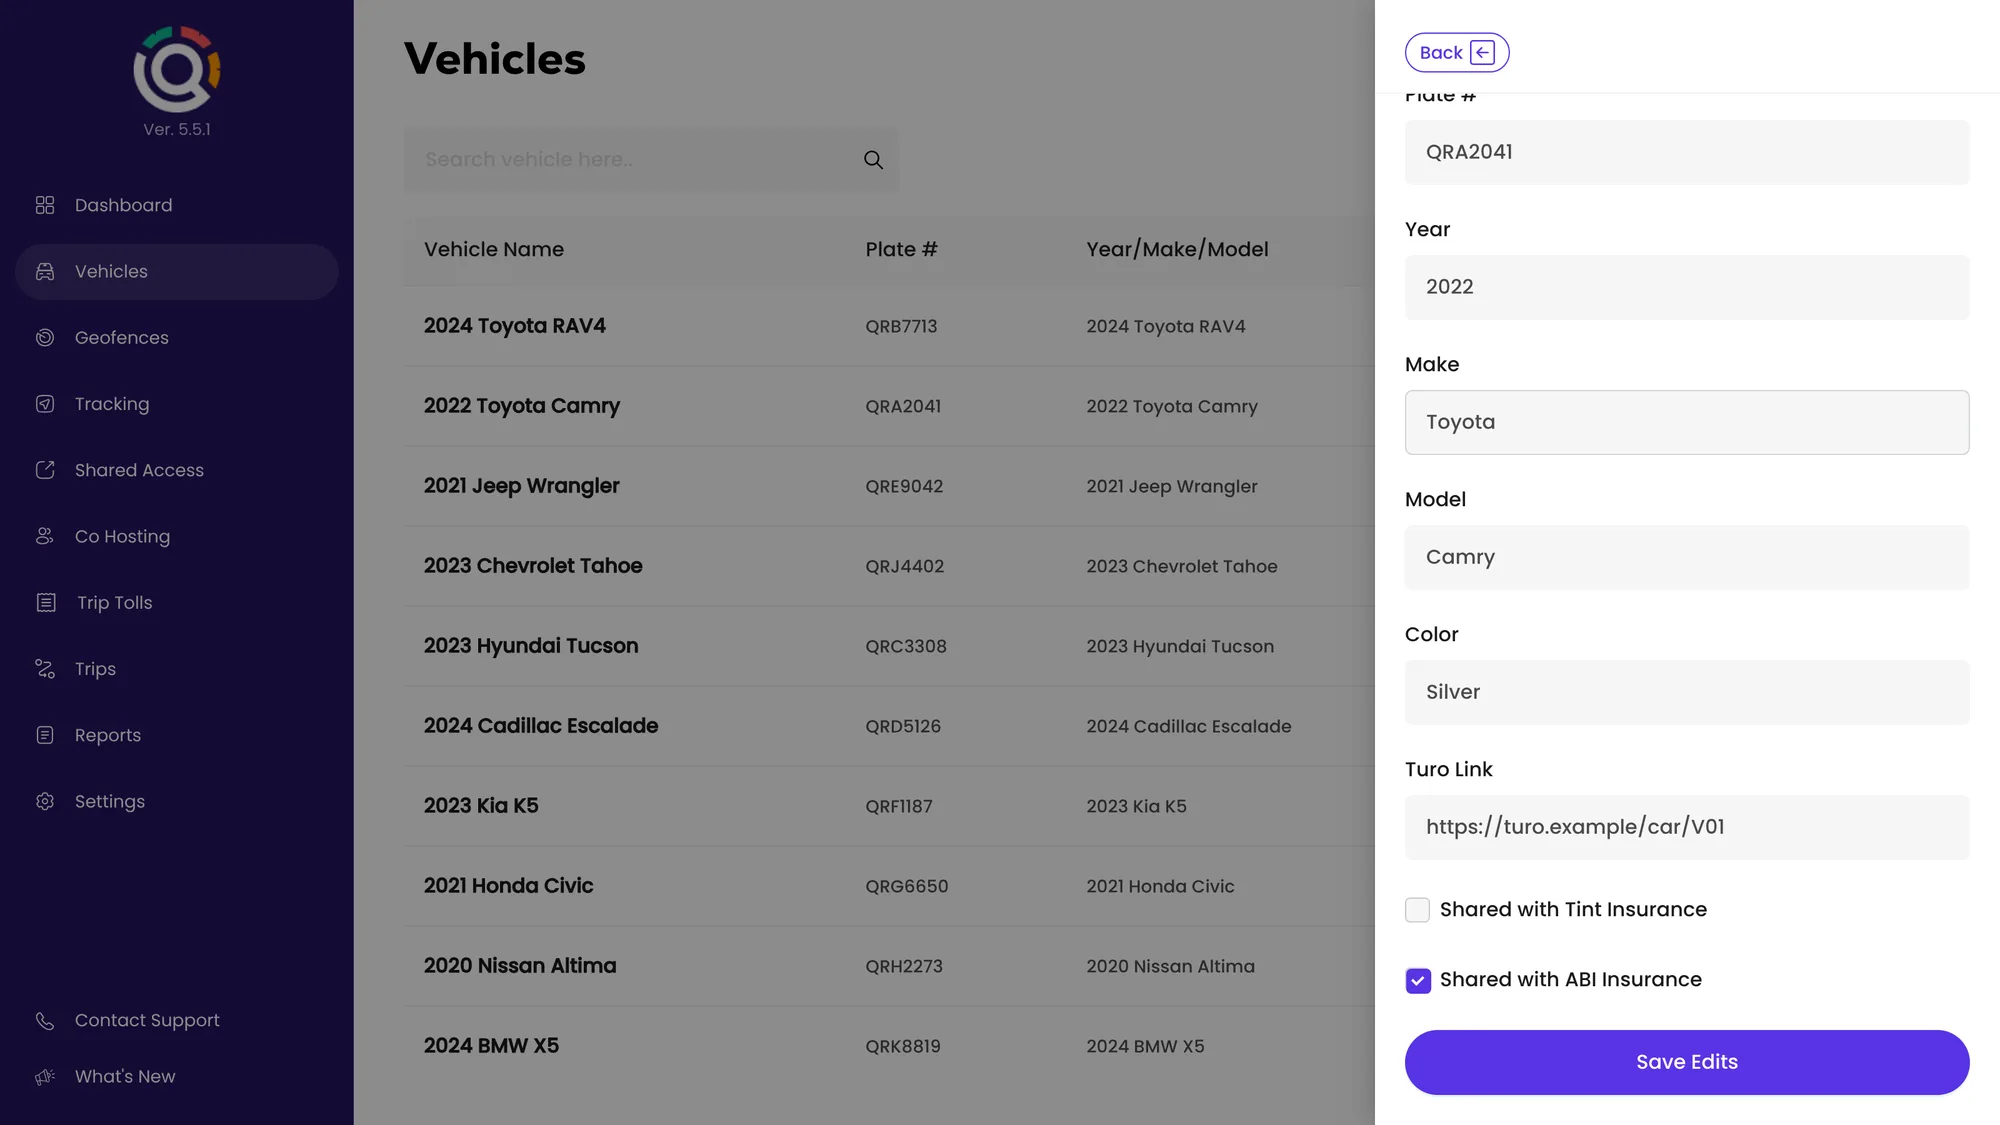The height and width of the screenshot is (1125, 2000).
Task: Select the 2024 BMW X5 row
Action: pos(889,1046)
